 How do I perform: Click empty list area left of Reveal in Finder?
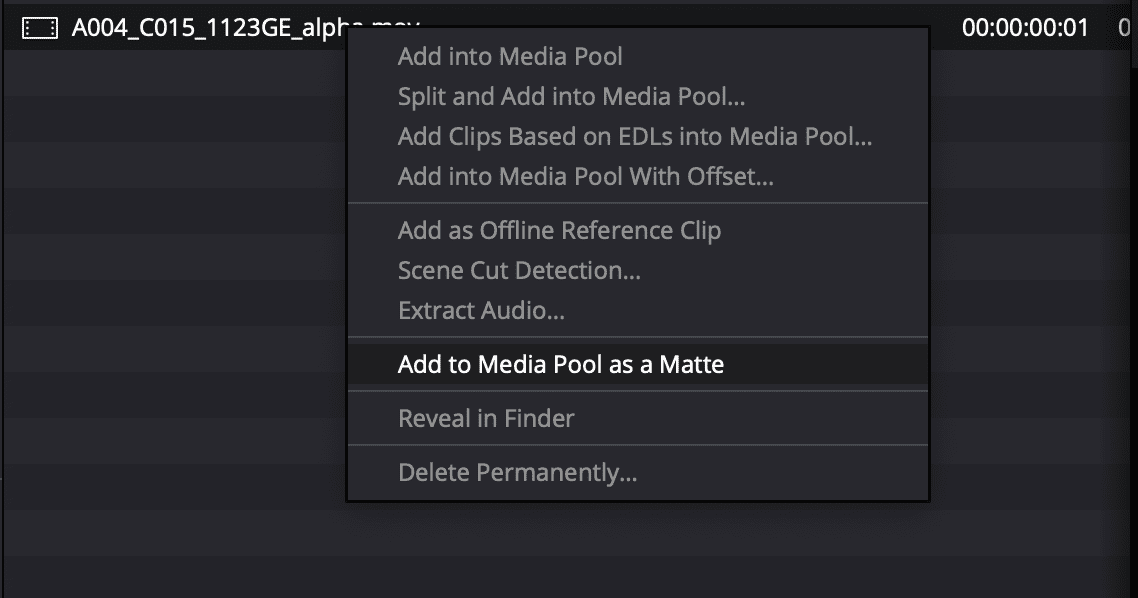170,418
